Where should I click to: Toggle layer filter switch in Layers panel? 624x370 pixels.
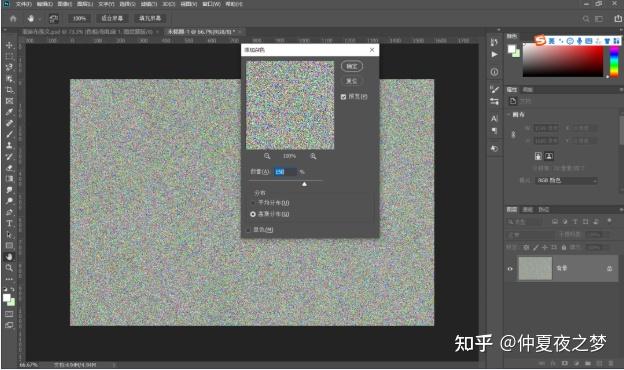[609, 221]
